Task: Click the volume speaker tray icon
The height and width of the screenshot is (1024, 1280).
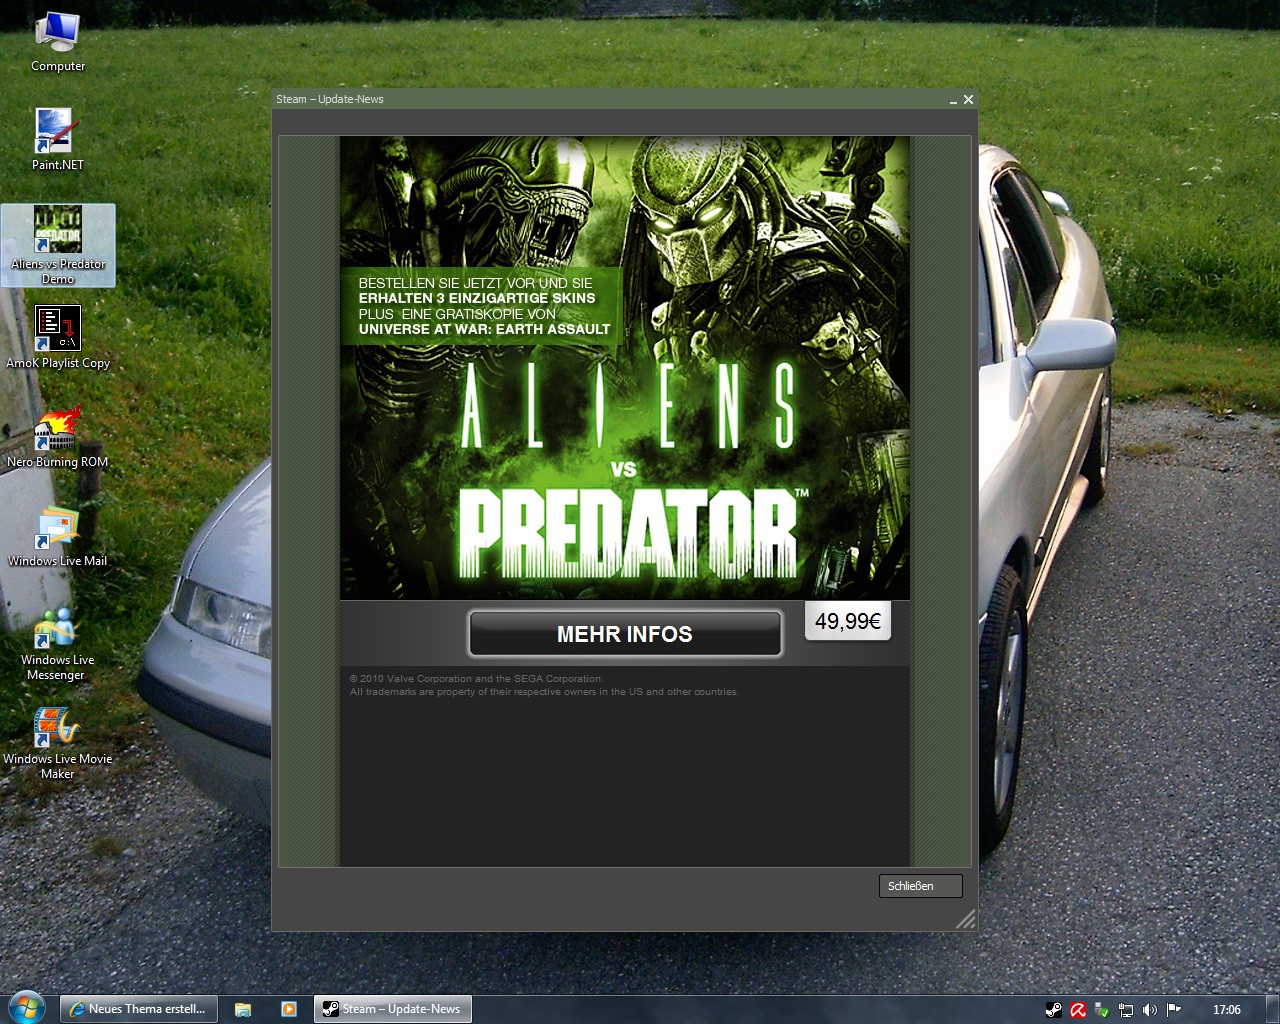Action: (1150, 1010)
